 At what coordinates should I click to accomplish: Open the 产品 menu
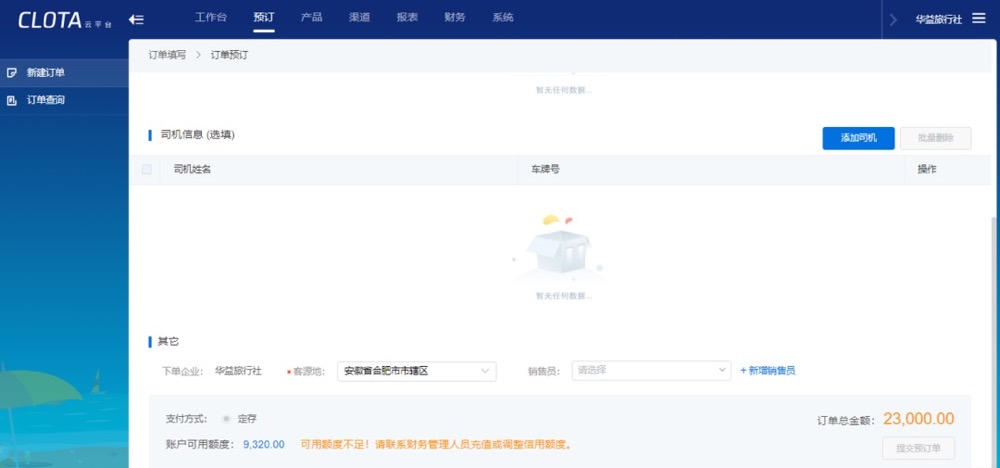(311, 17)
